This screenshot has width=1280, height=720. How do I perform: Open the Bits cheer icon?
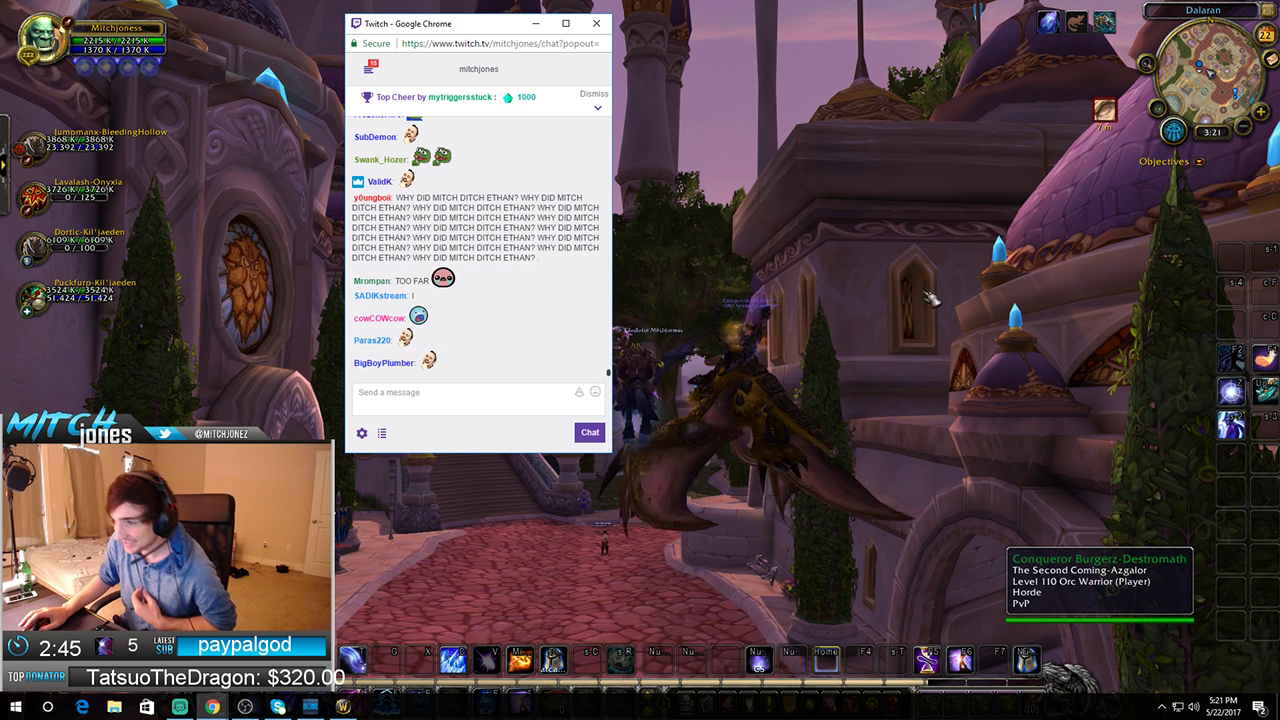pos(579,392)
